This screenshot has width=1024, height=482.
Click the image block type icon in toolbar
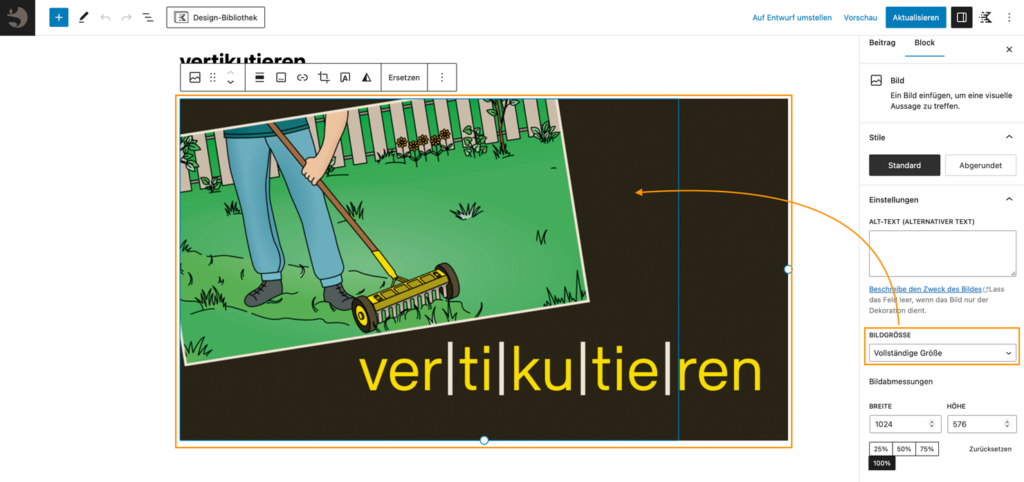(195, 77)
